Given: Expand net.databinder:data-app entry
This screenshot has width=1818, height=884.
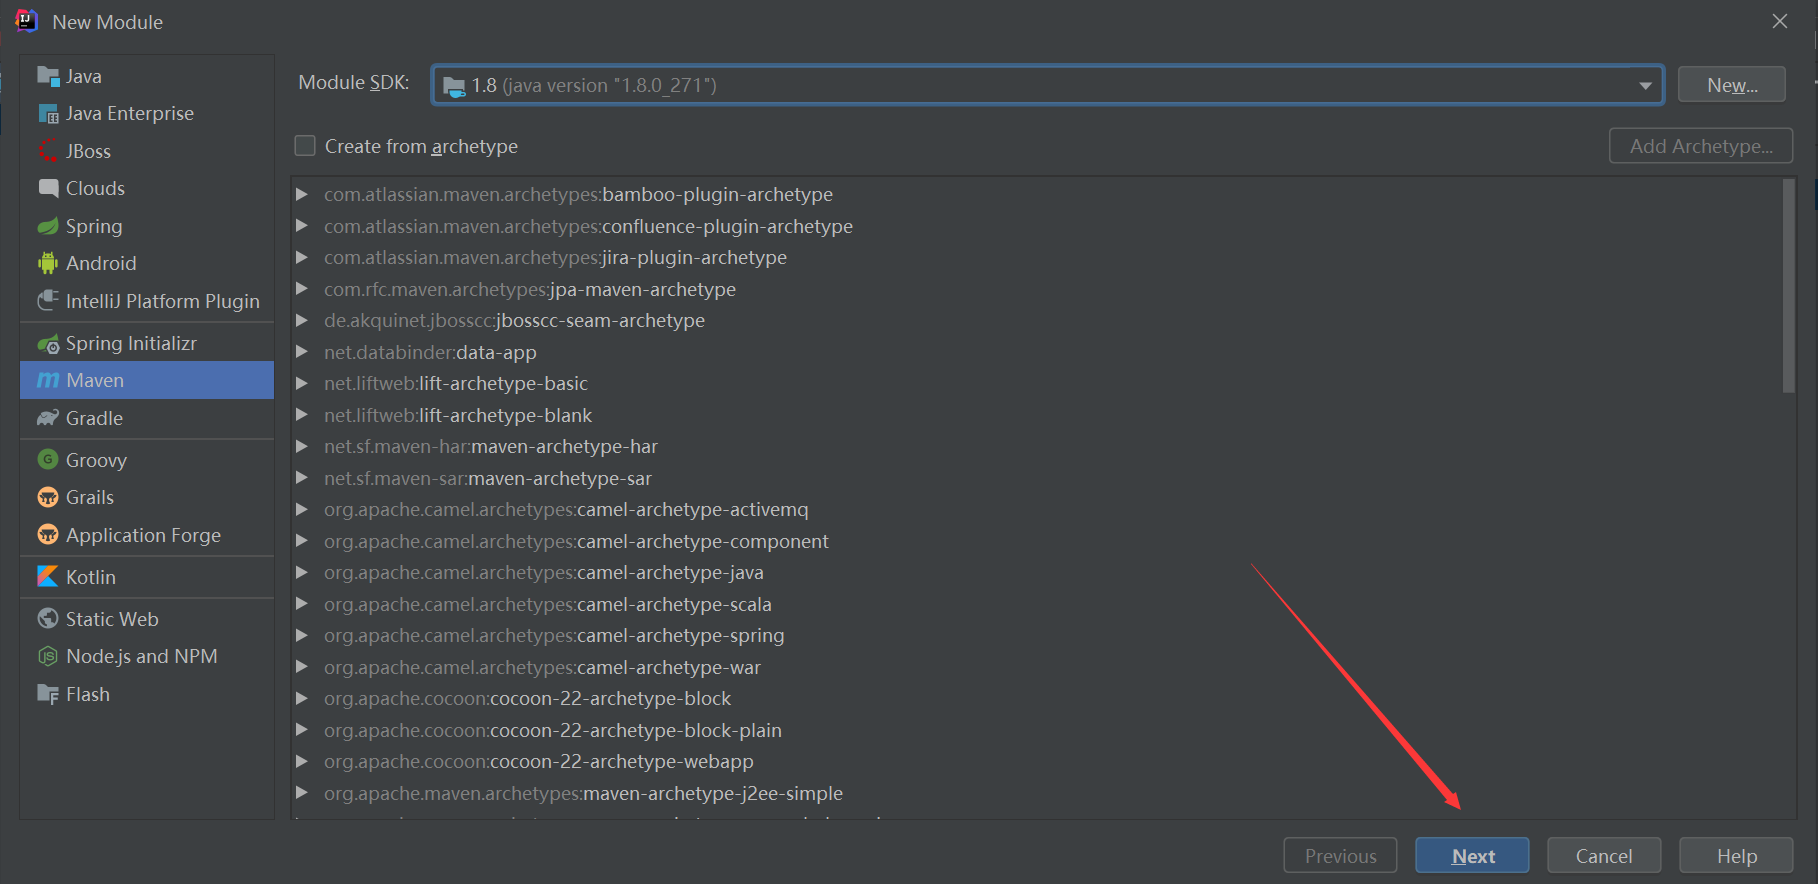Looking at the screenshot, I should 302,352.
